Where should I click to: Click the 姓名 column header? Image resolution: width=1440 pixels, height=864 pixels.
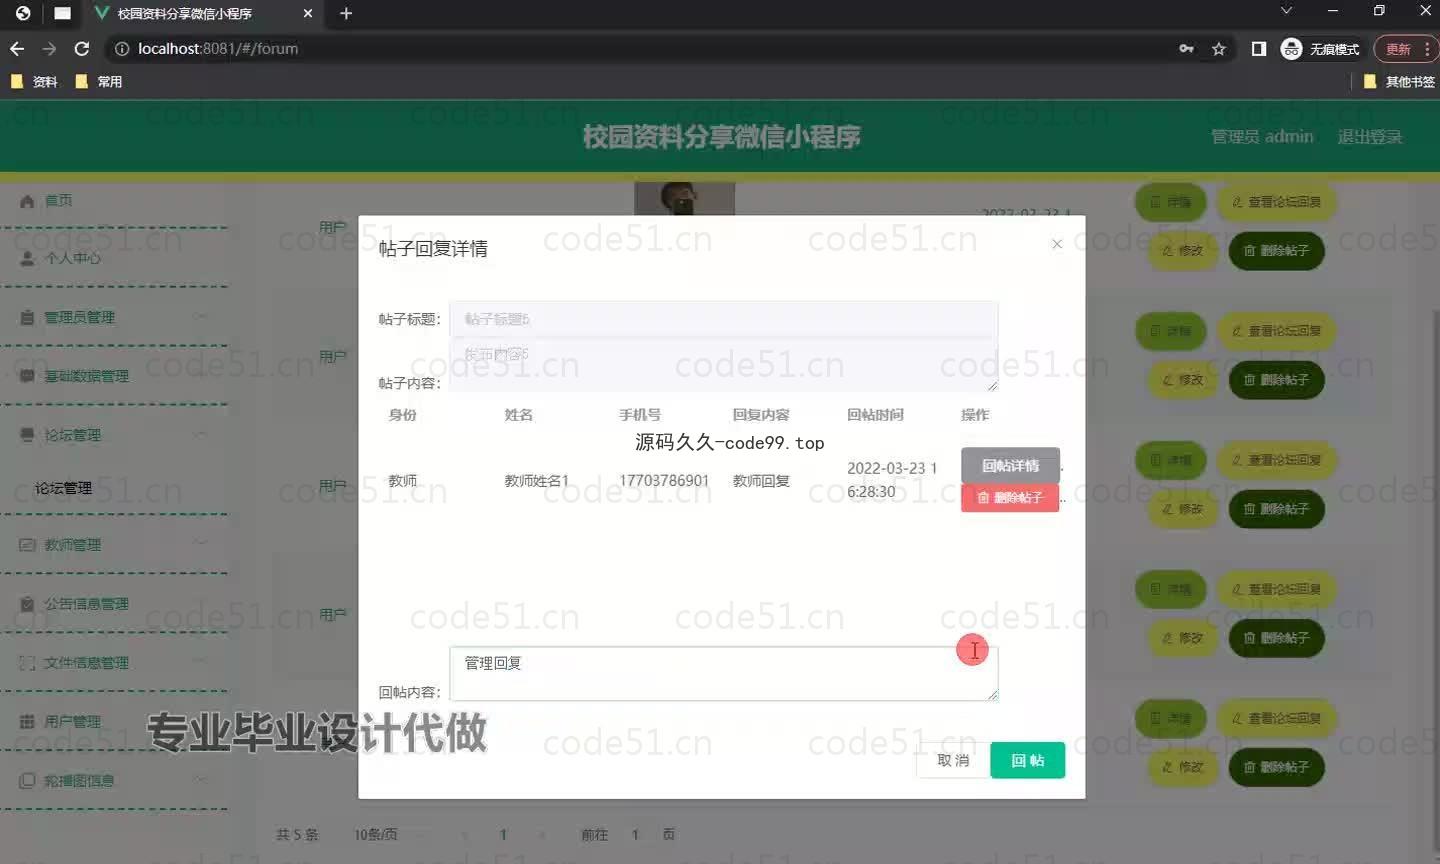point(519,415)
